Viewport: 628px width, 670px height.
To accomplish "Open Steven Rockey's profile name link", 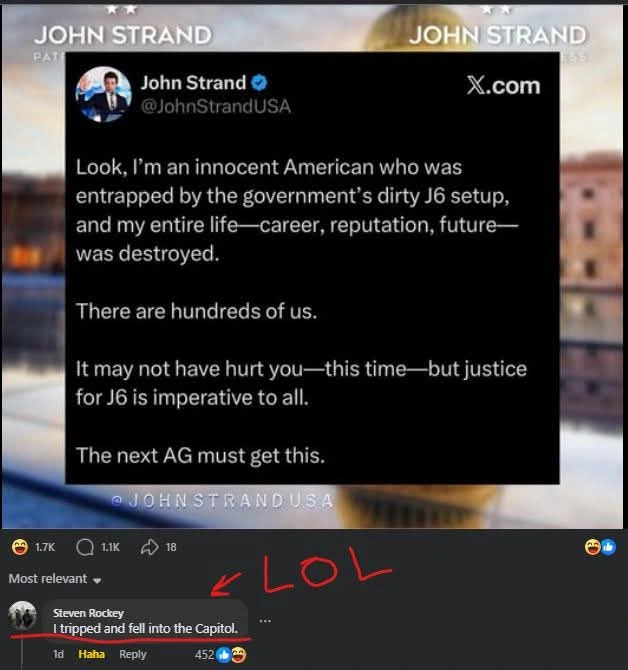I will tap(88, 613).
